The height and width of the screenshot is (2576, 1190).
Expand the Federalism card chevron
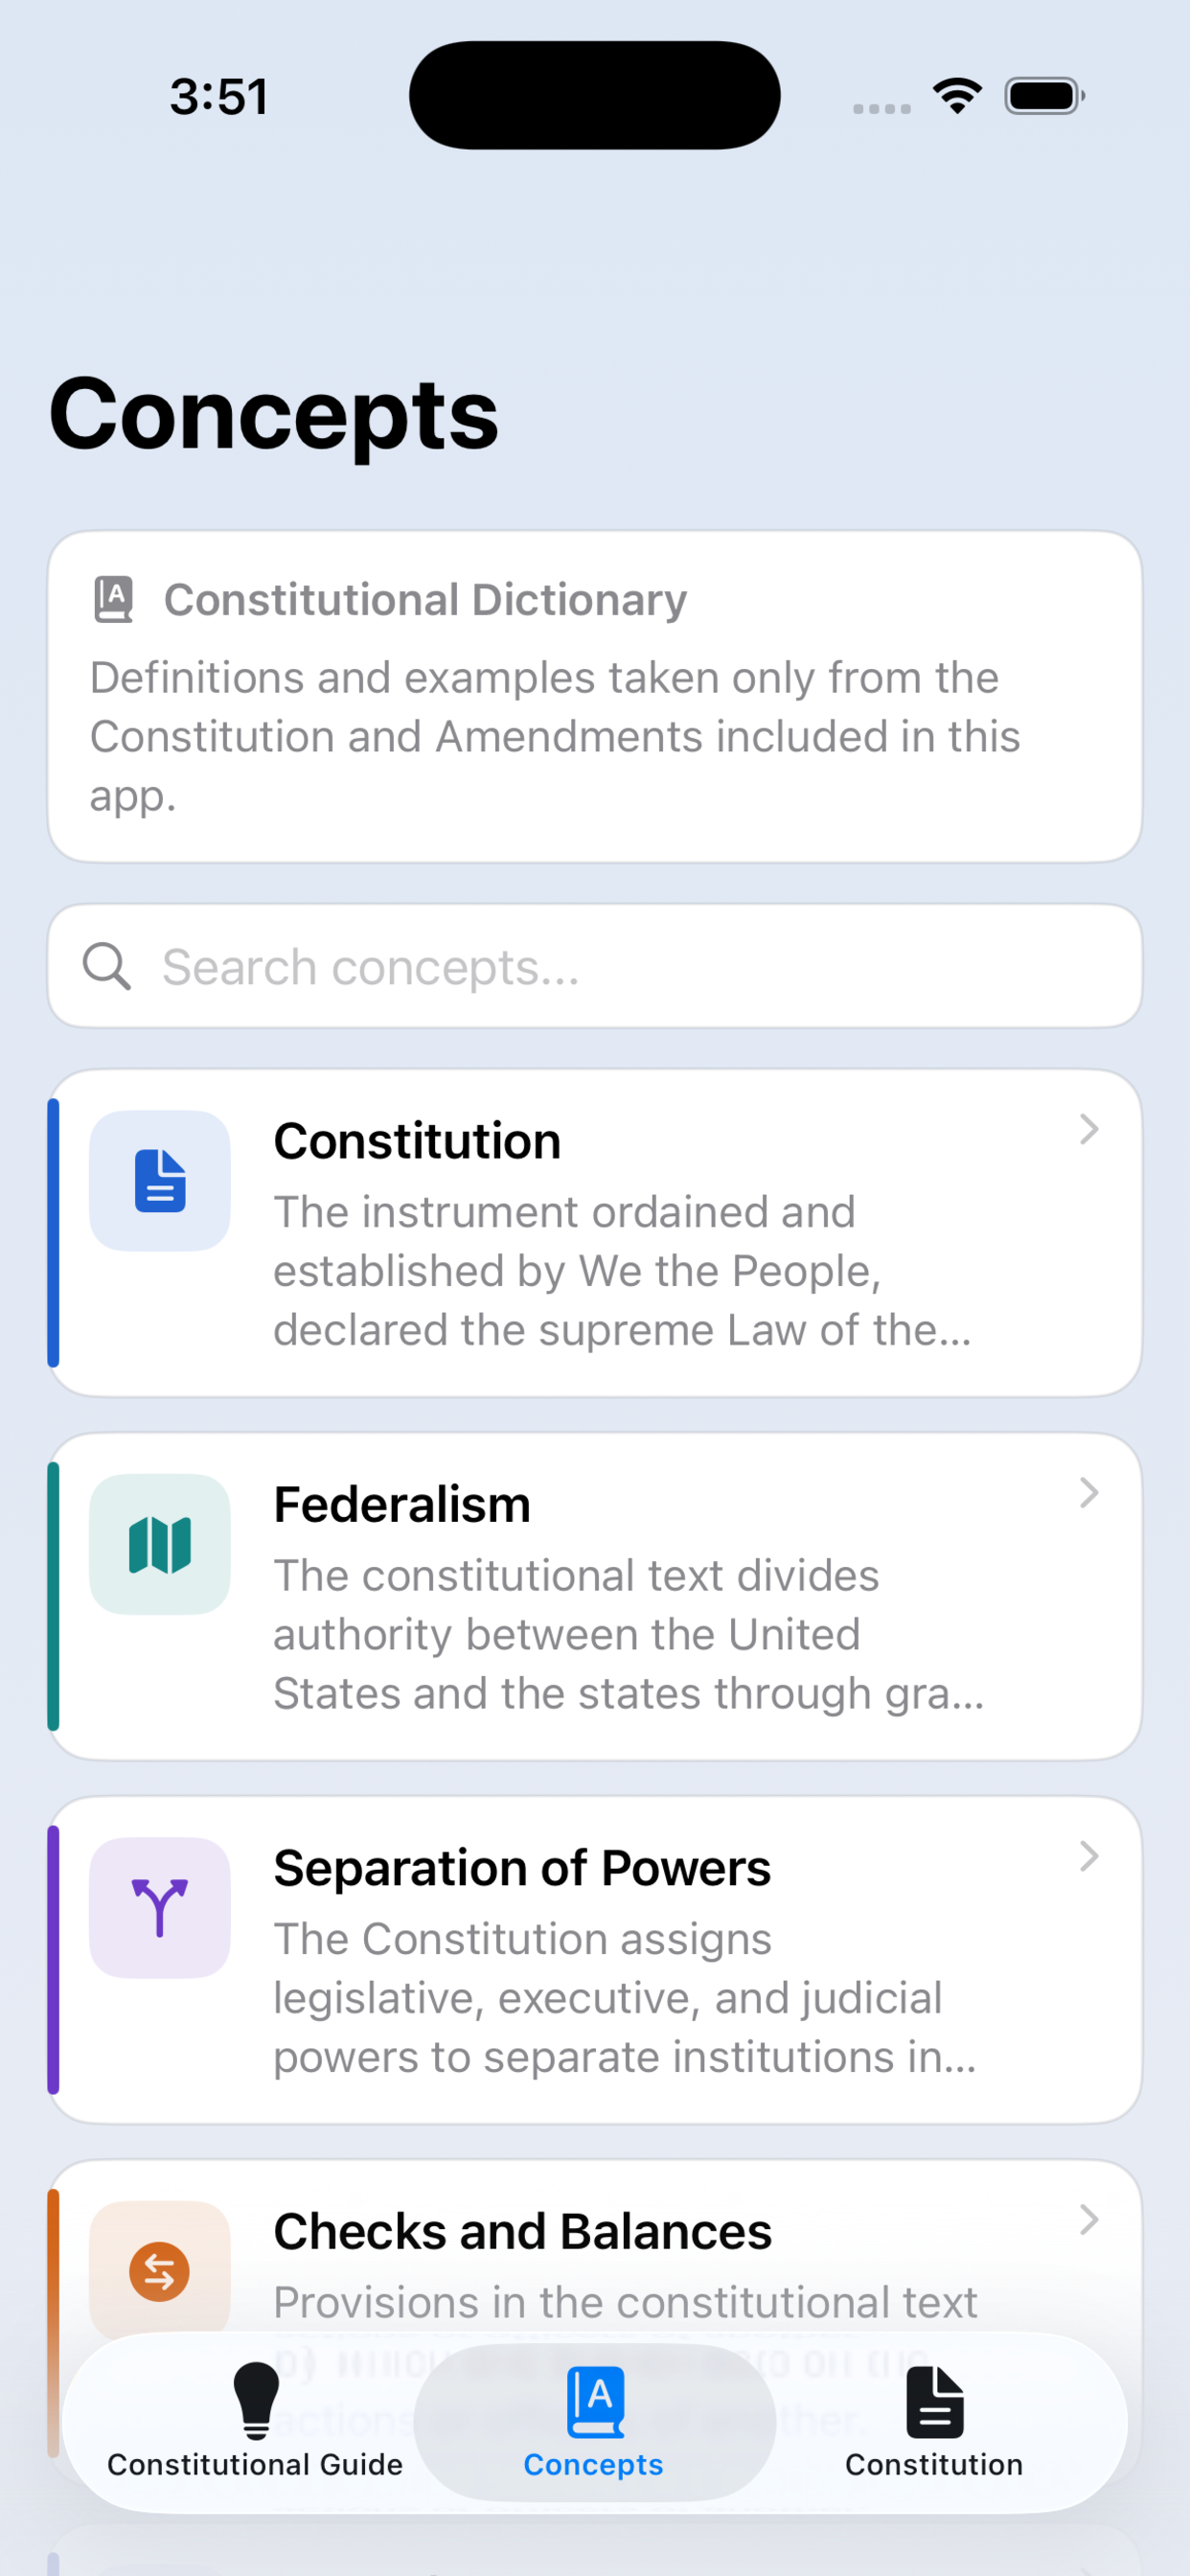click(x=1089, y=1493)
